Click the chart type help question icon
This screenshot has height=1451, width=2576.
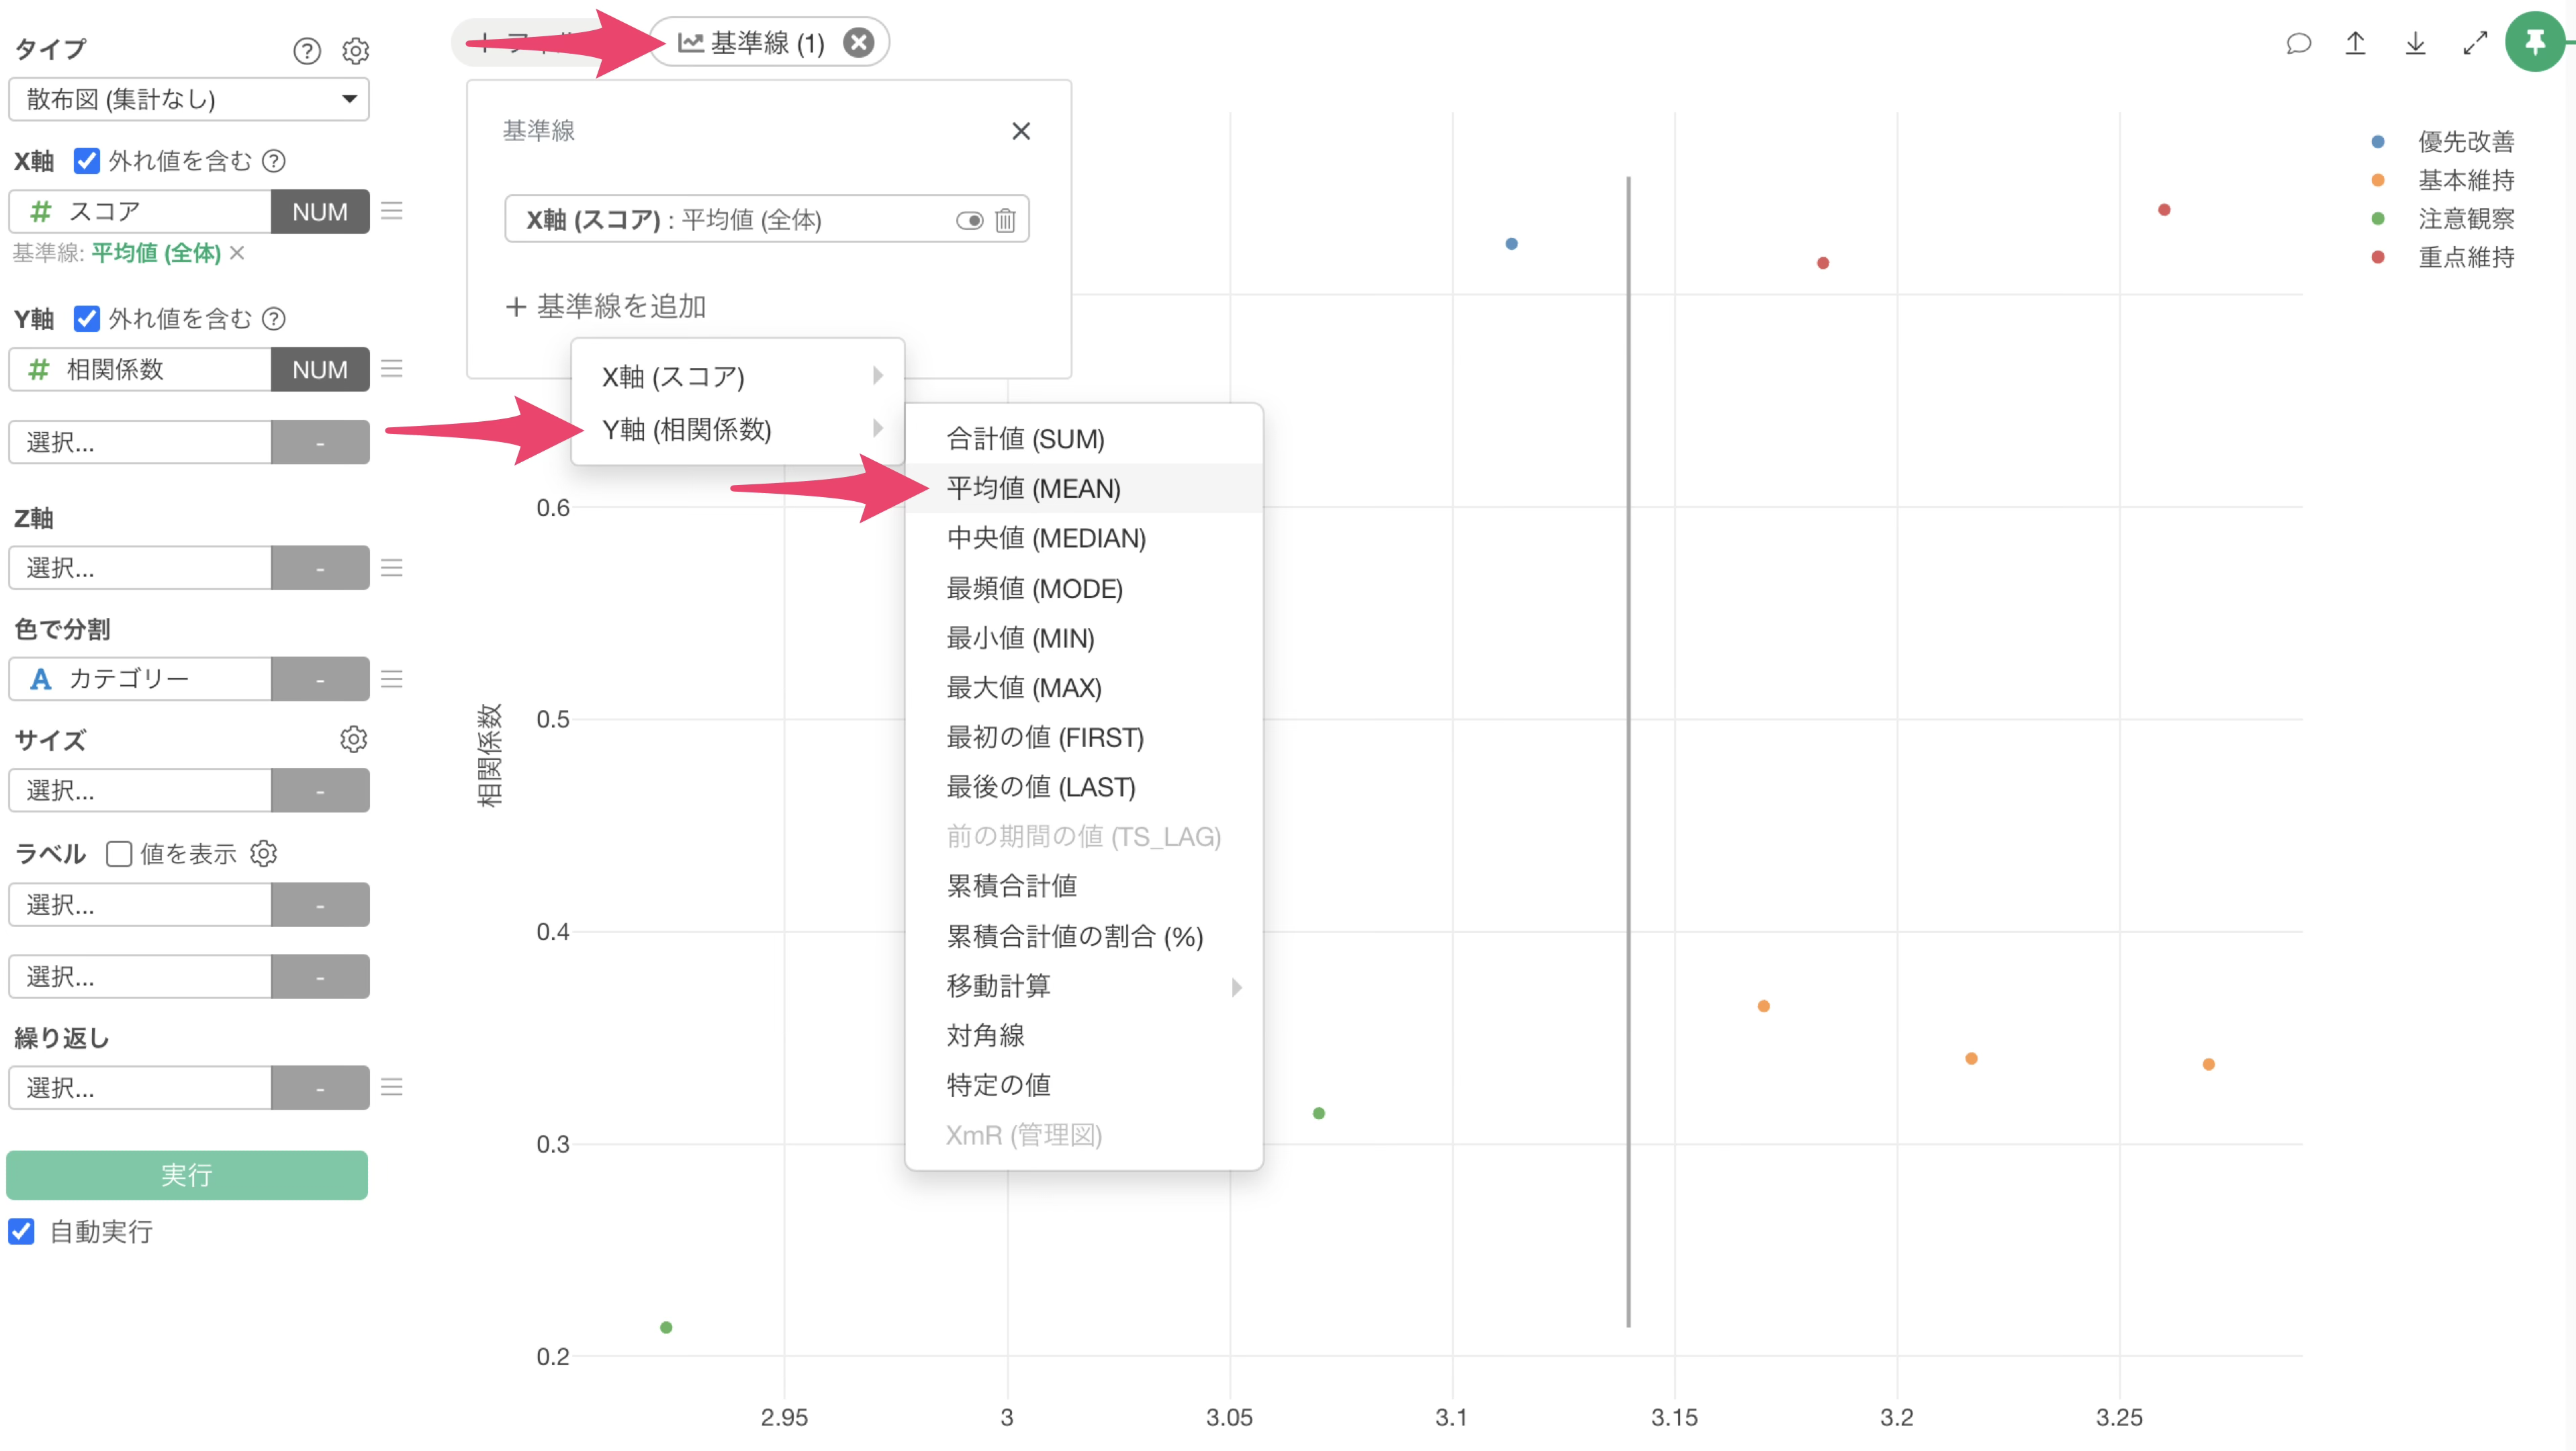pyautogui.click(x=307, y=50)
